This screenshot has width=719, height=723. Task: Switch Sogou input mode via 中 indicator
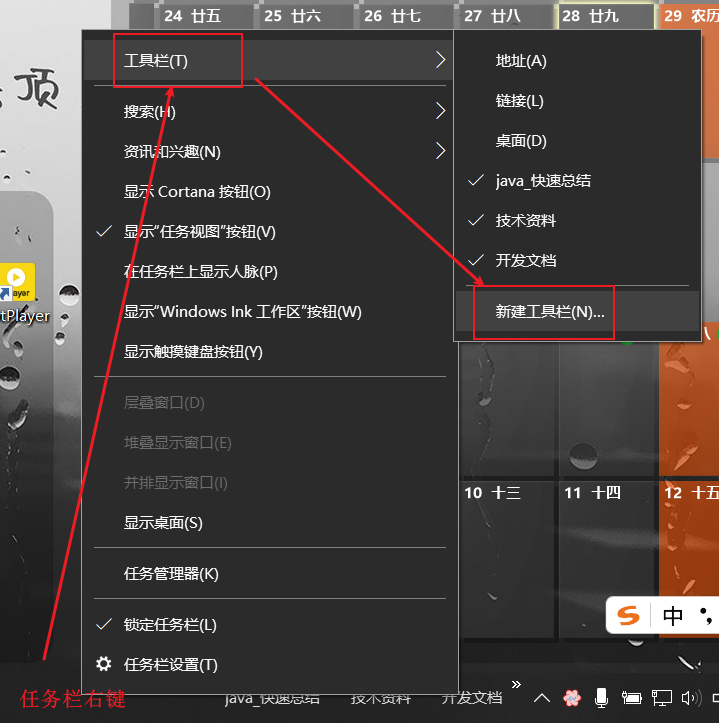pos(673,616)
